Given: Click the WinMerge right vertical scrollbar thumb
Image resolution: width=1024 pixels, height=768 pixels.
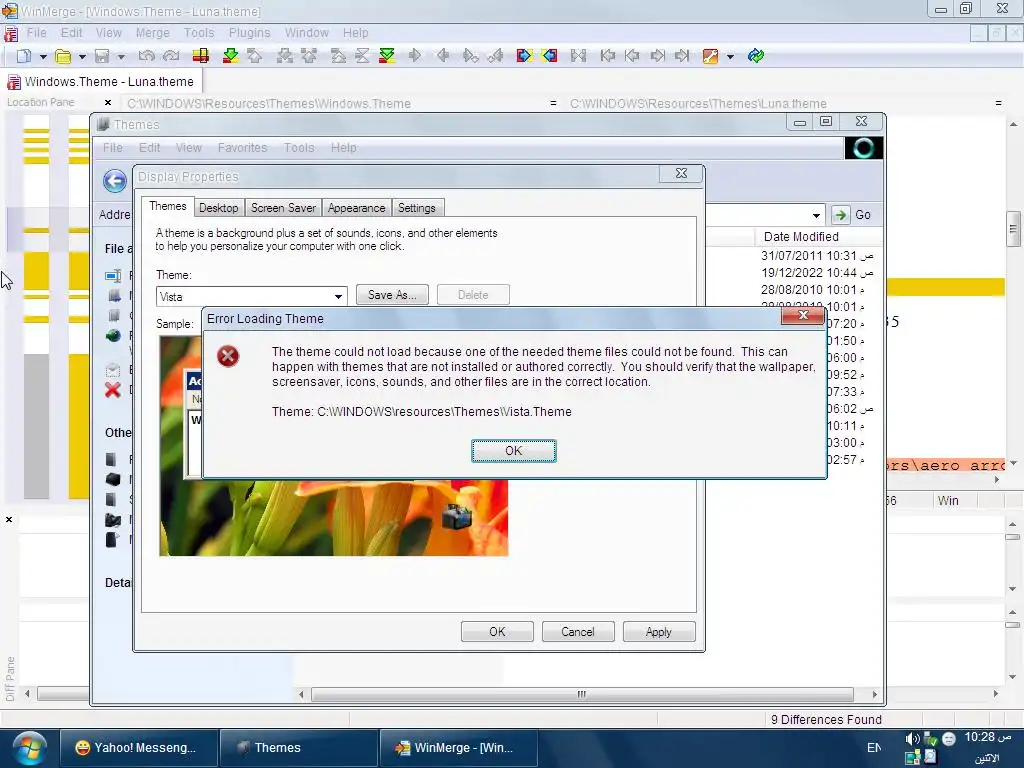Looking at the screenshot, I should click(x=1013, y=229).
